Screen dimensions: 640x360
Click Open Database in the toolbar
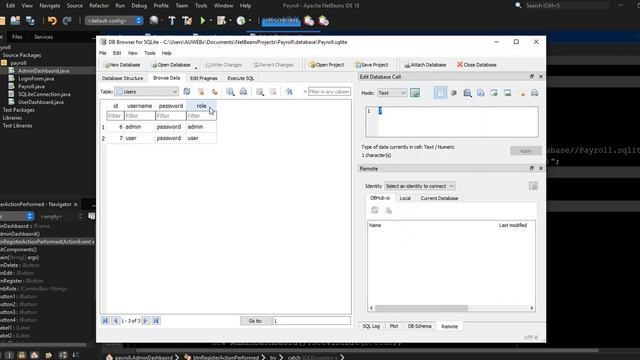pos(171,65)
